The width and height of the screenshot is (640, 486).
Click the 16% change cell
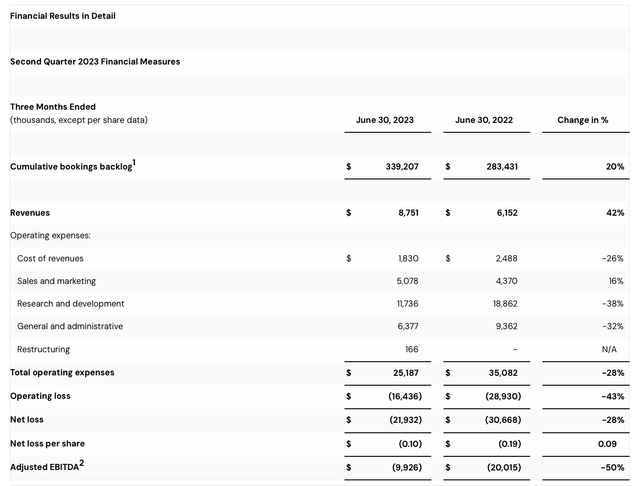616,281
